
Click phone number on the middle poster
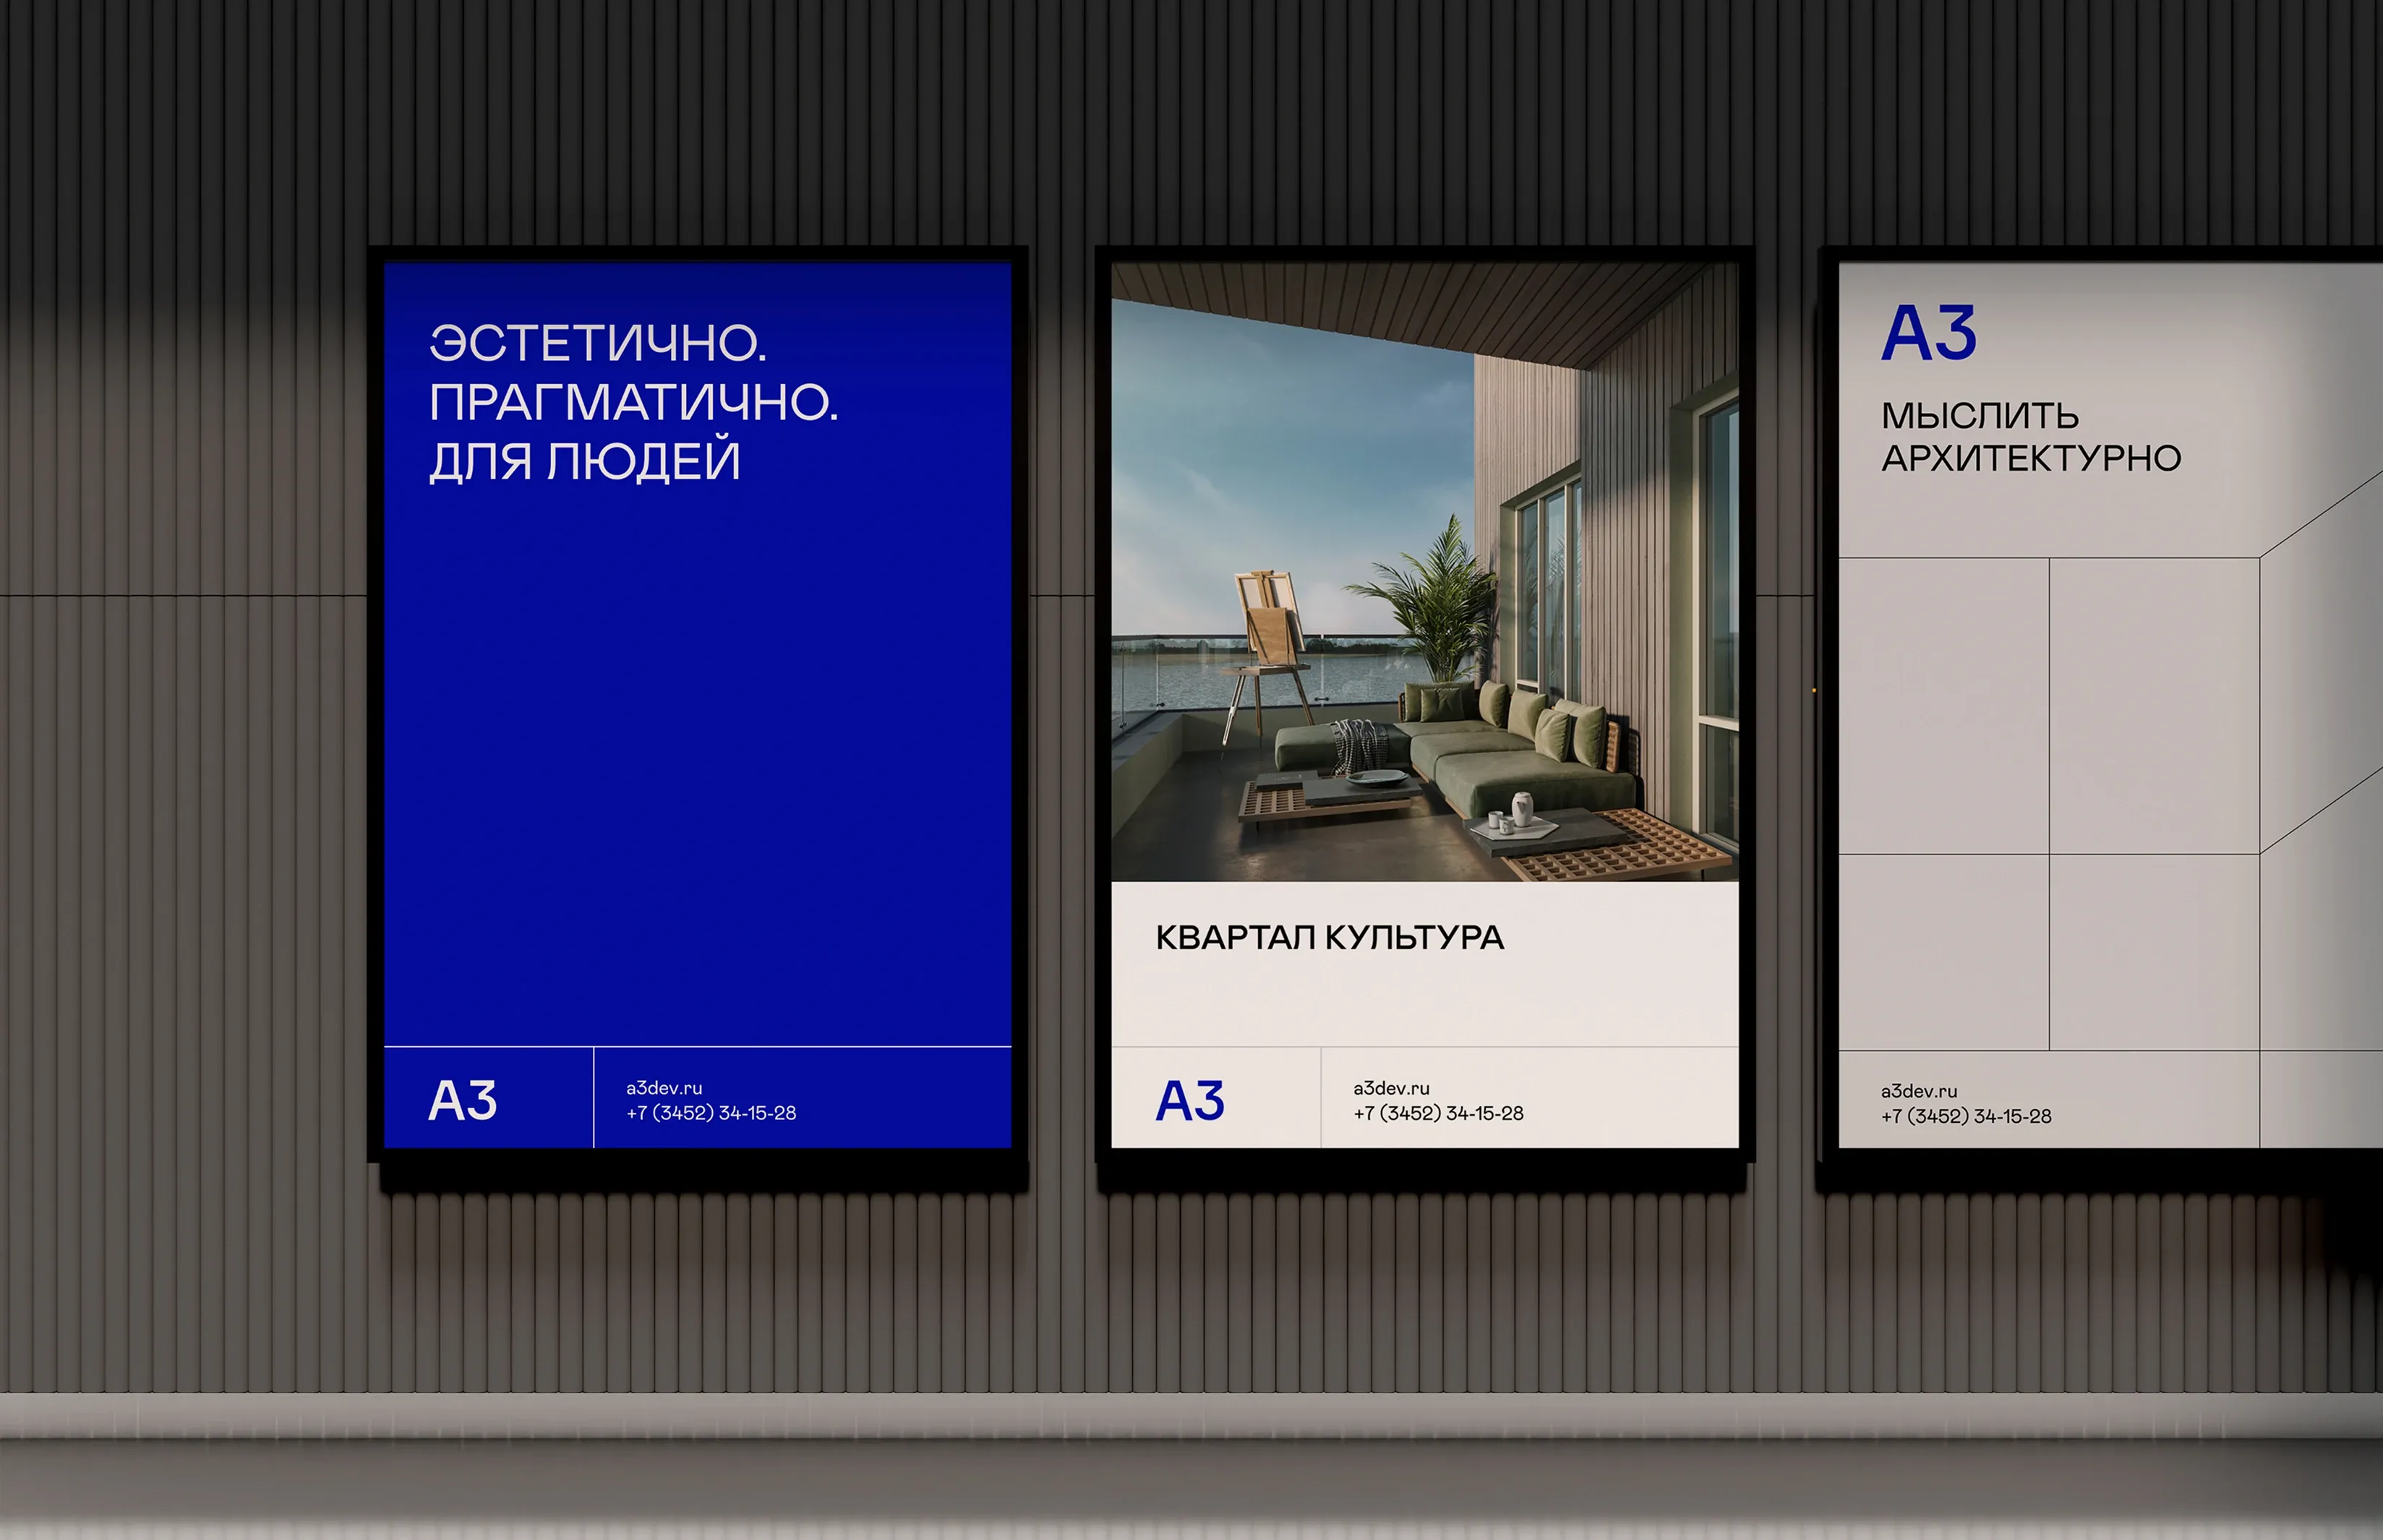click(1438, 1113)
